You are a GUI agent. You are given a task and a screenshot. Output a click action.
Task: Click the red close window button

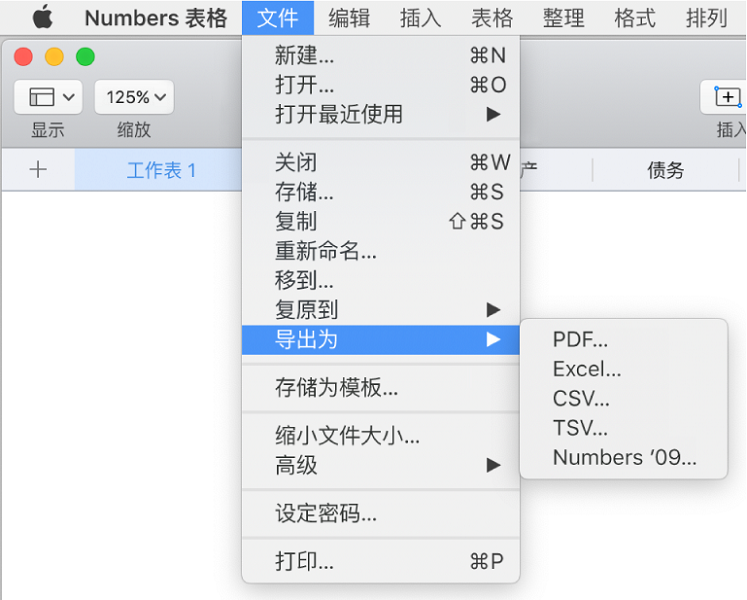tap(23, 57)
